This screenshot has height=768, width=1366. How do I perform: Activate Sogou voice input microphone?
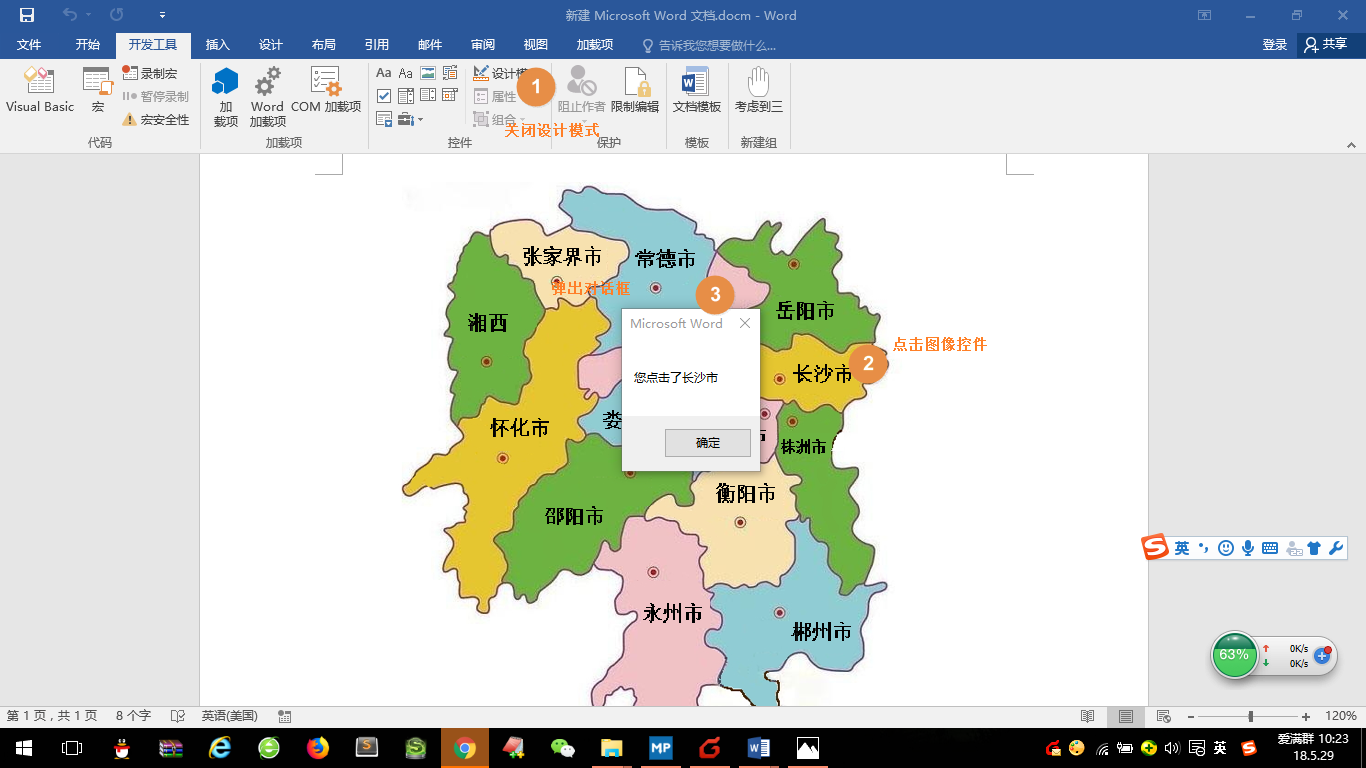point(1248,548)
